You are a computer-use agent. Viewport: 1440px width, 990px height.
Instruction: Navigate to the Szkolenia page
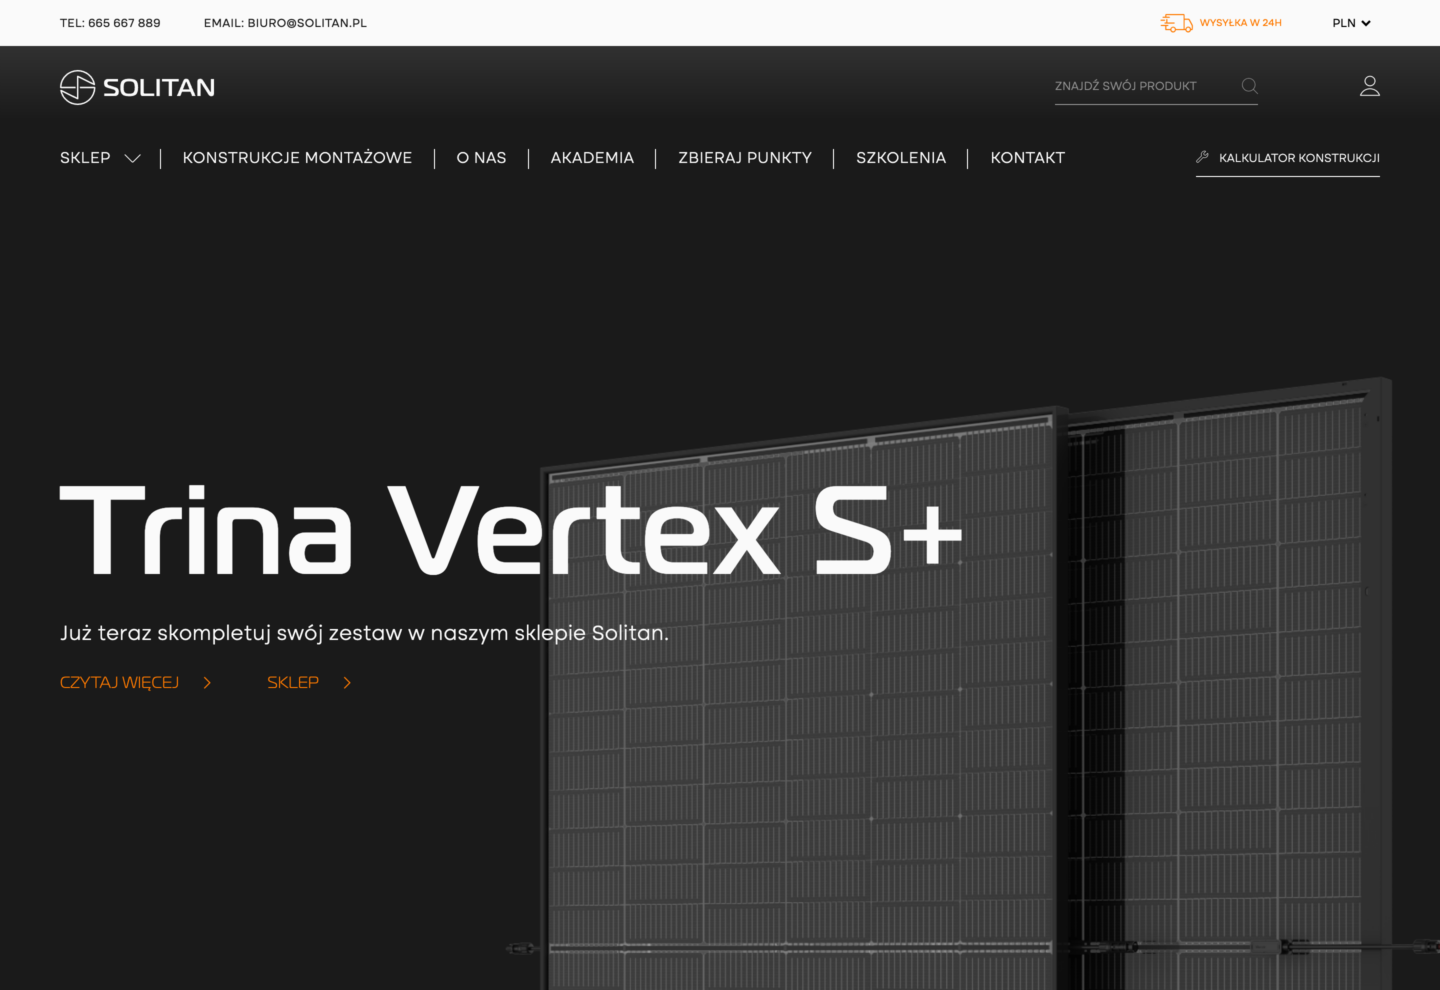pyautogui.click(x=901, y=158)
